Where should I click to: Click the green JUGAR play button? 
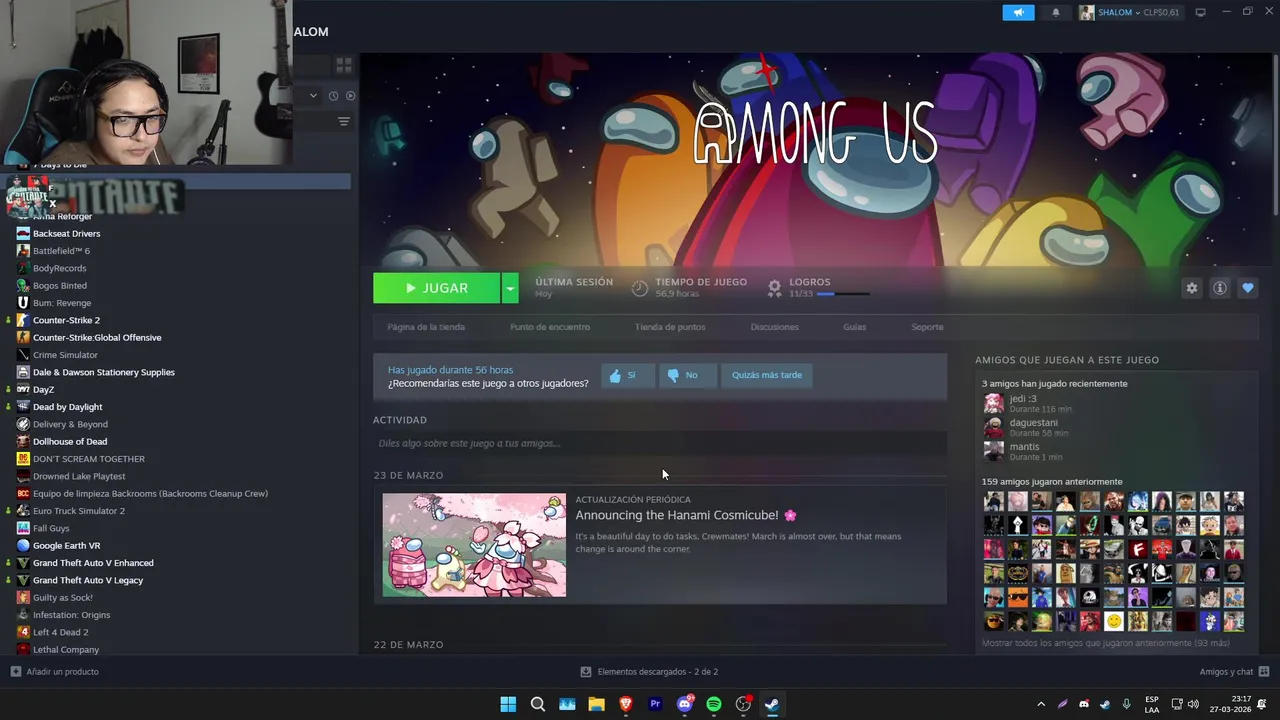click(436, 288)
